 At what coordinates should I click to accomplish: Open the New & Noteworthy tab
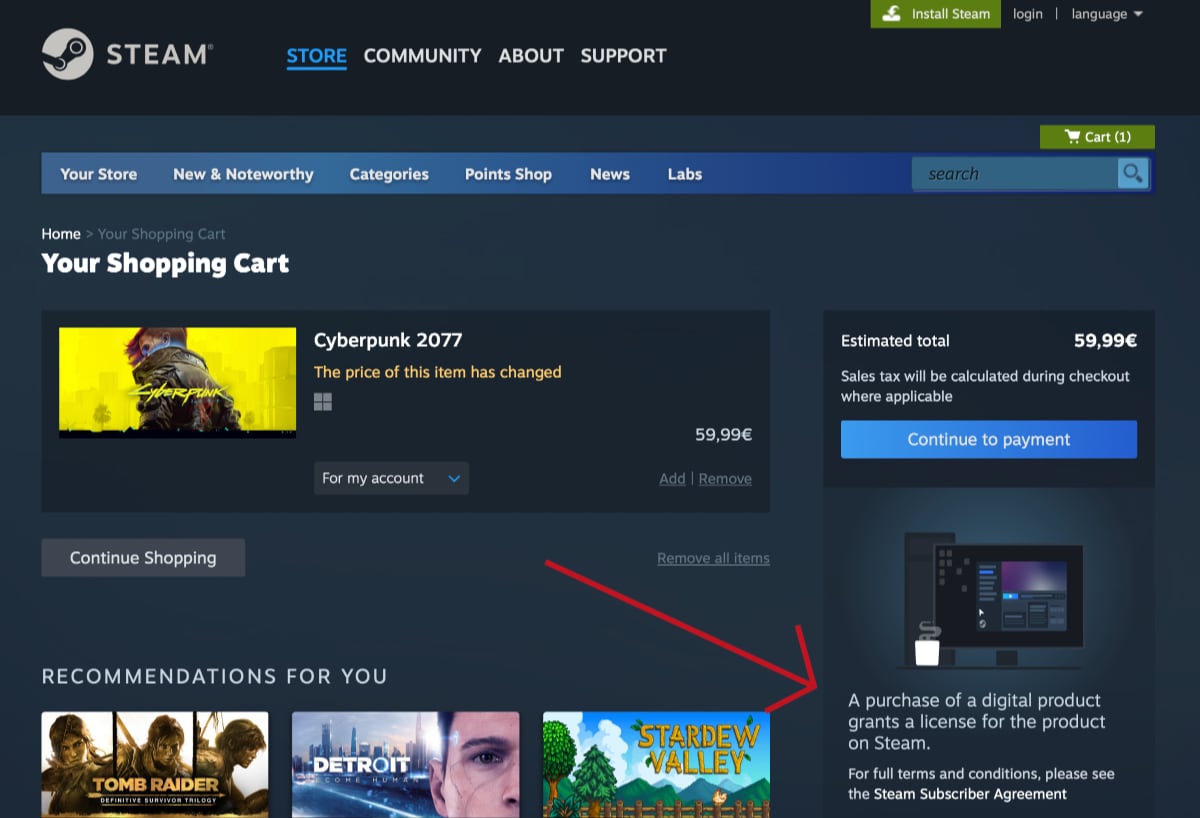(243, 174)
